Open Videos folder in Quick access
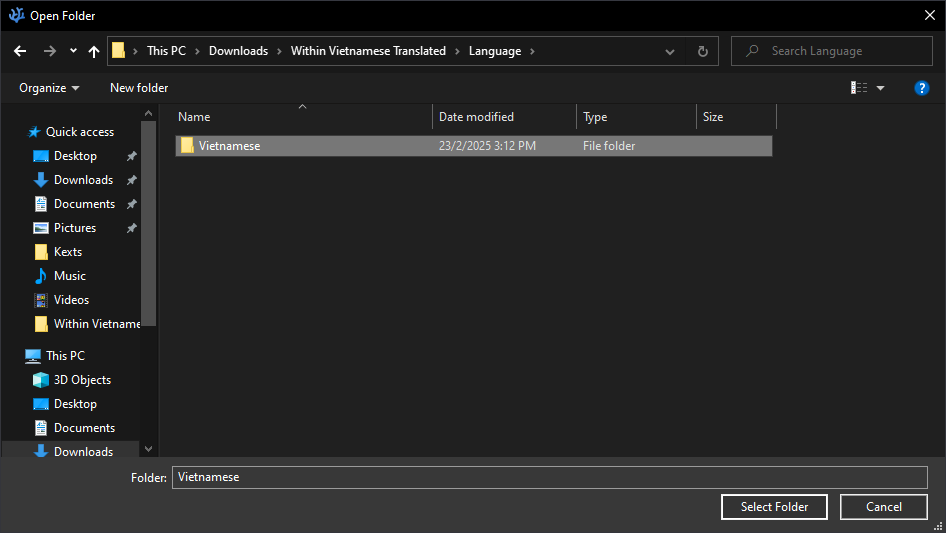 [71, 300]
